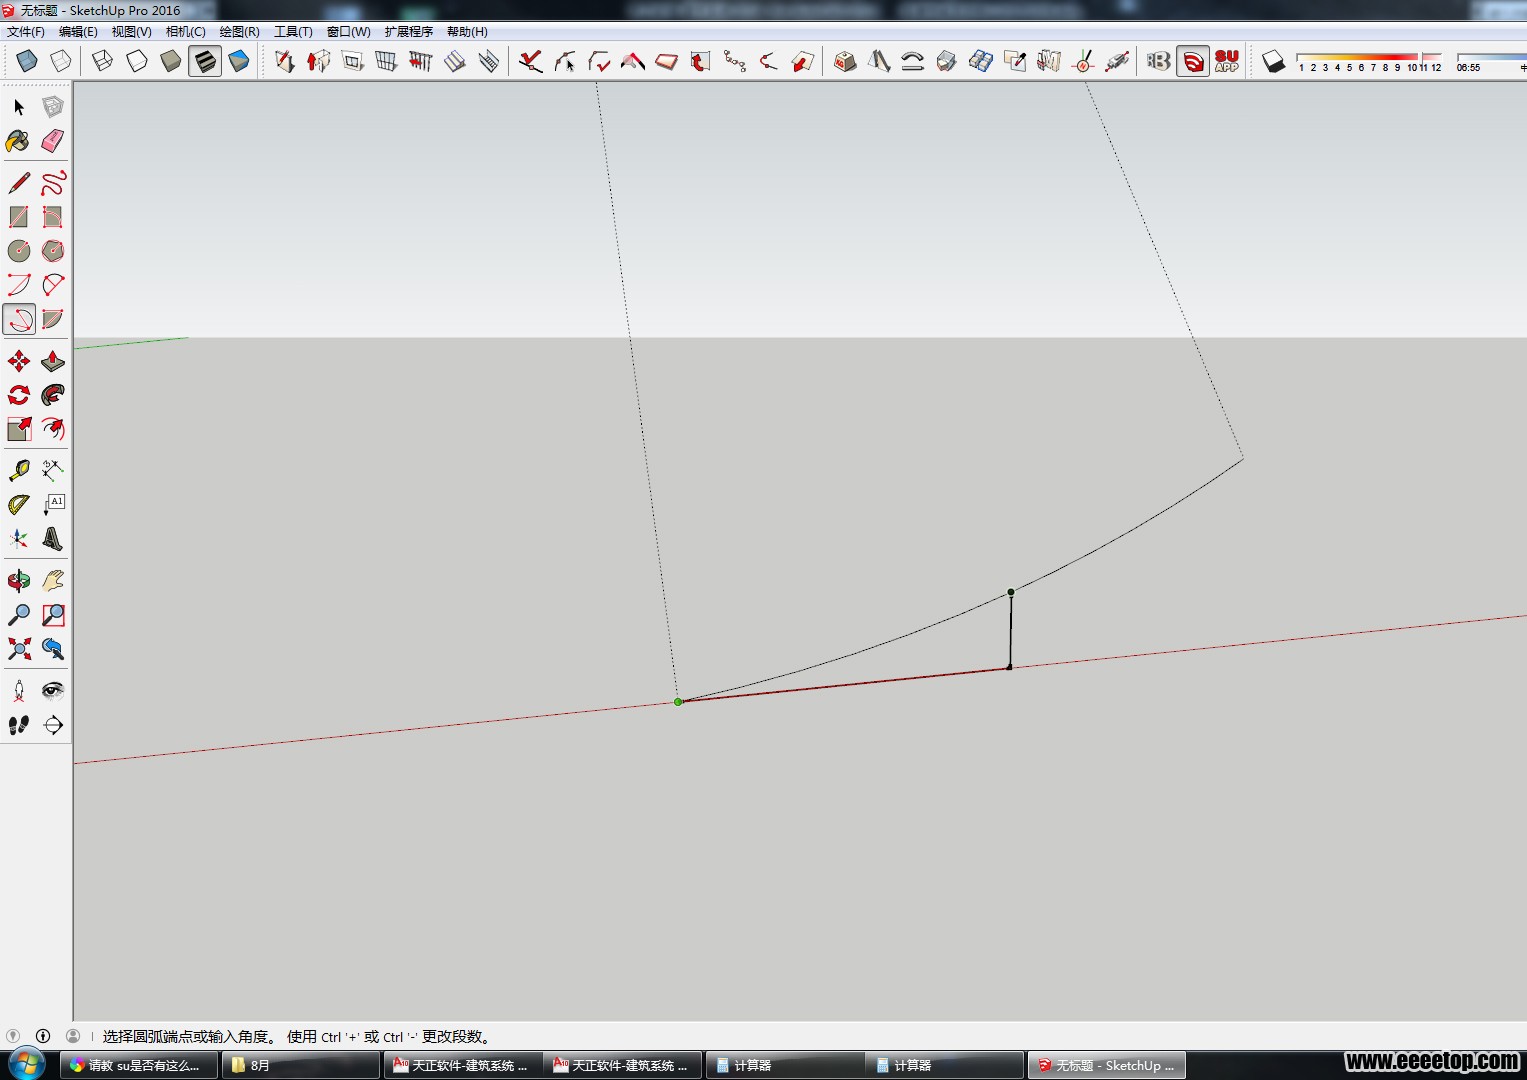
Task: Choose the Axes tool
Action: point(19,539)
